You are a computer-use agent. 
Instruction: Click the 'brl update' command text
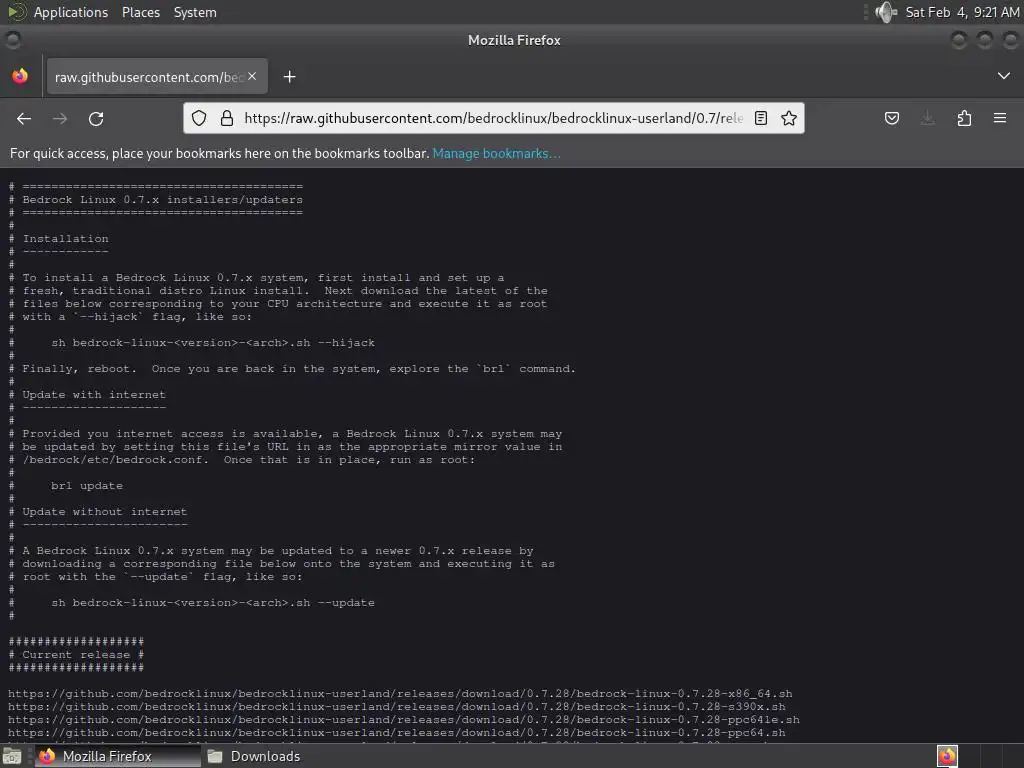pos(87,486)
